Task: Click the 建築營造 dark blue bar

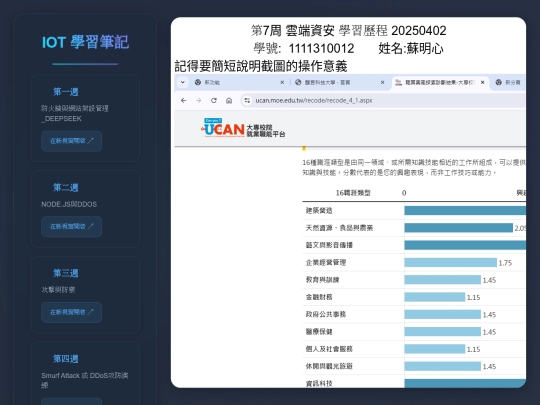Action: click(x=465, y=210)
